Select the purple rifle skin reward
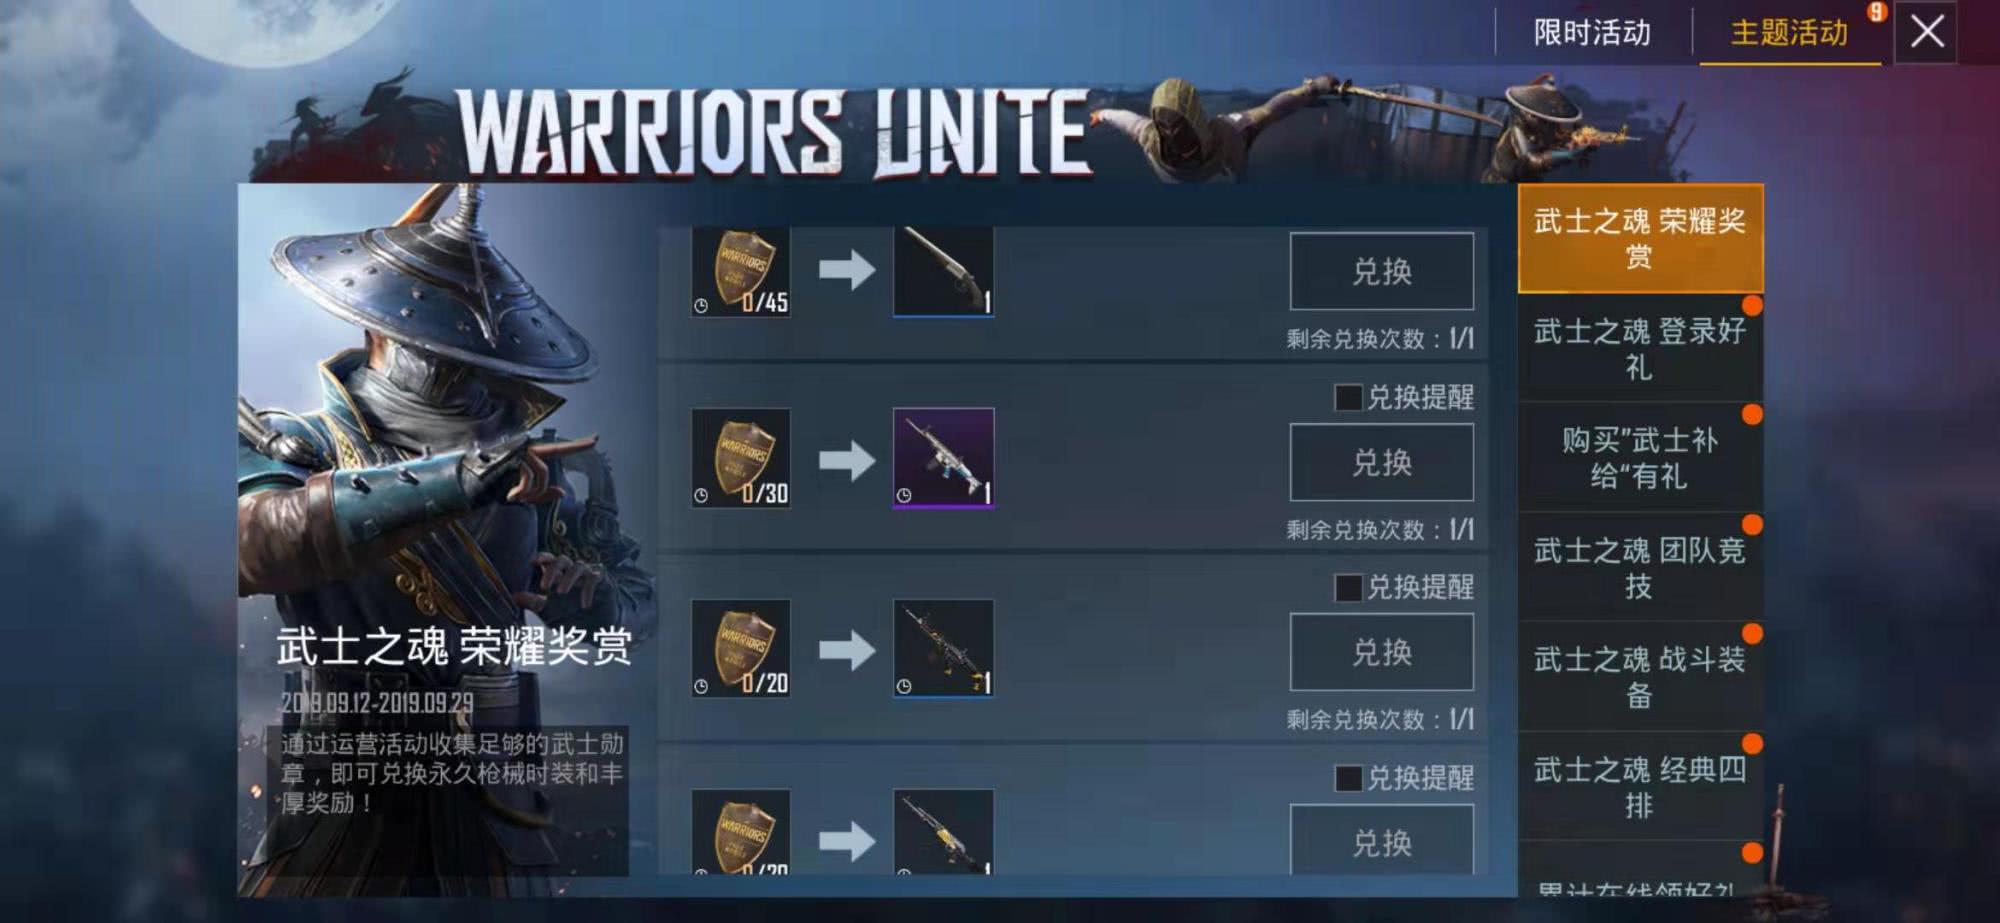 pyautogui.click(x=943, y=458)
